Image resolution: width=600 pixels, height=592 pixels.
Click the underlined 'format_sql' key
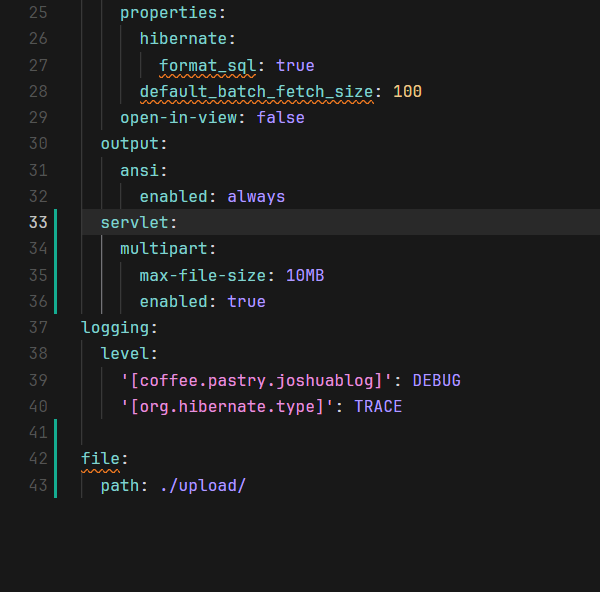(x=207, y=66)
